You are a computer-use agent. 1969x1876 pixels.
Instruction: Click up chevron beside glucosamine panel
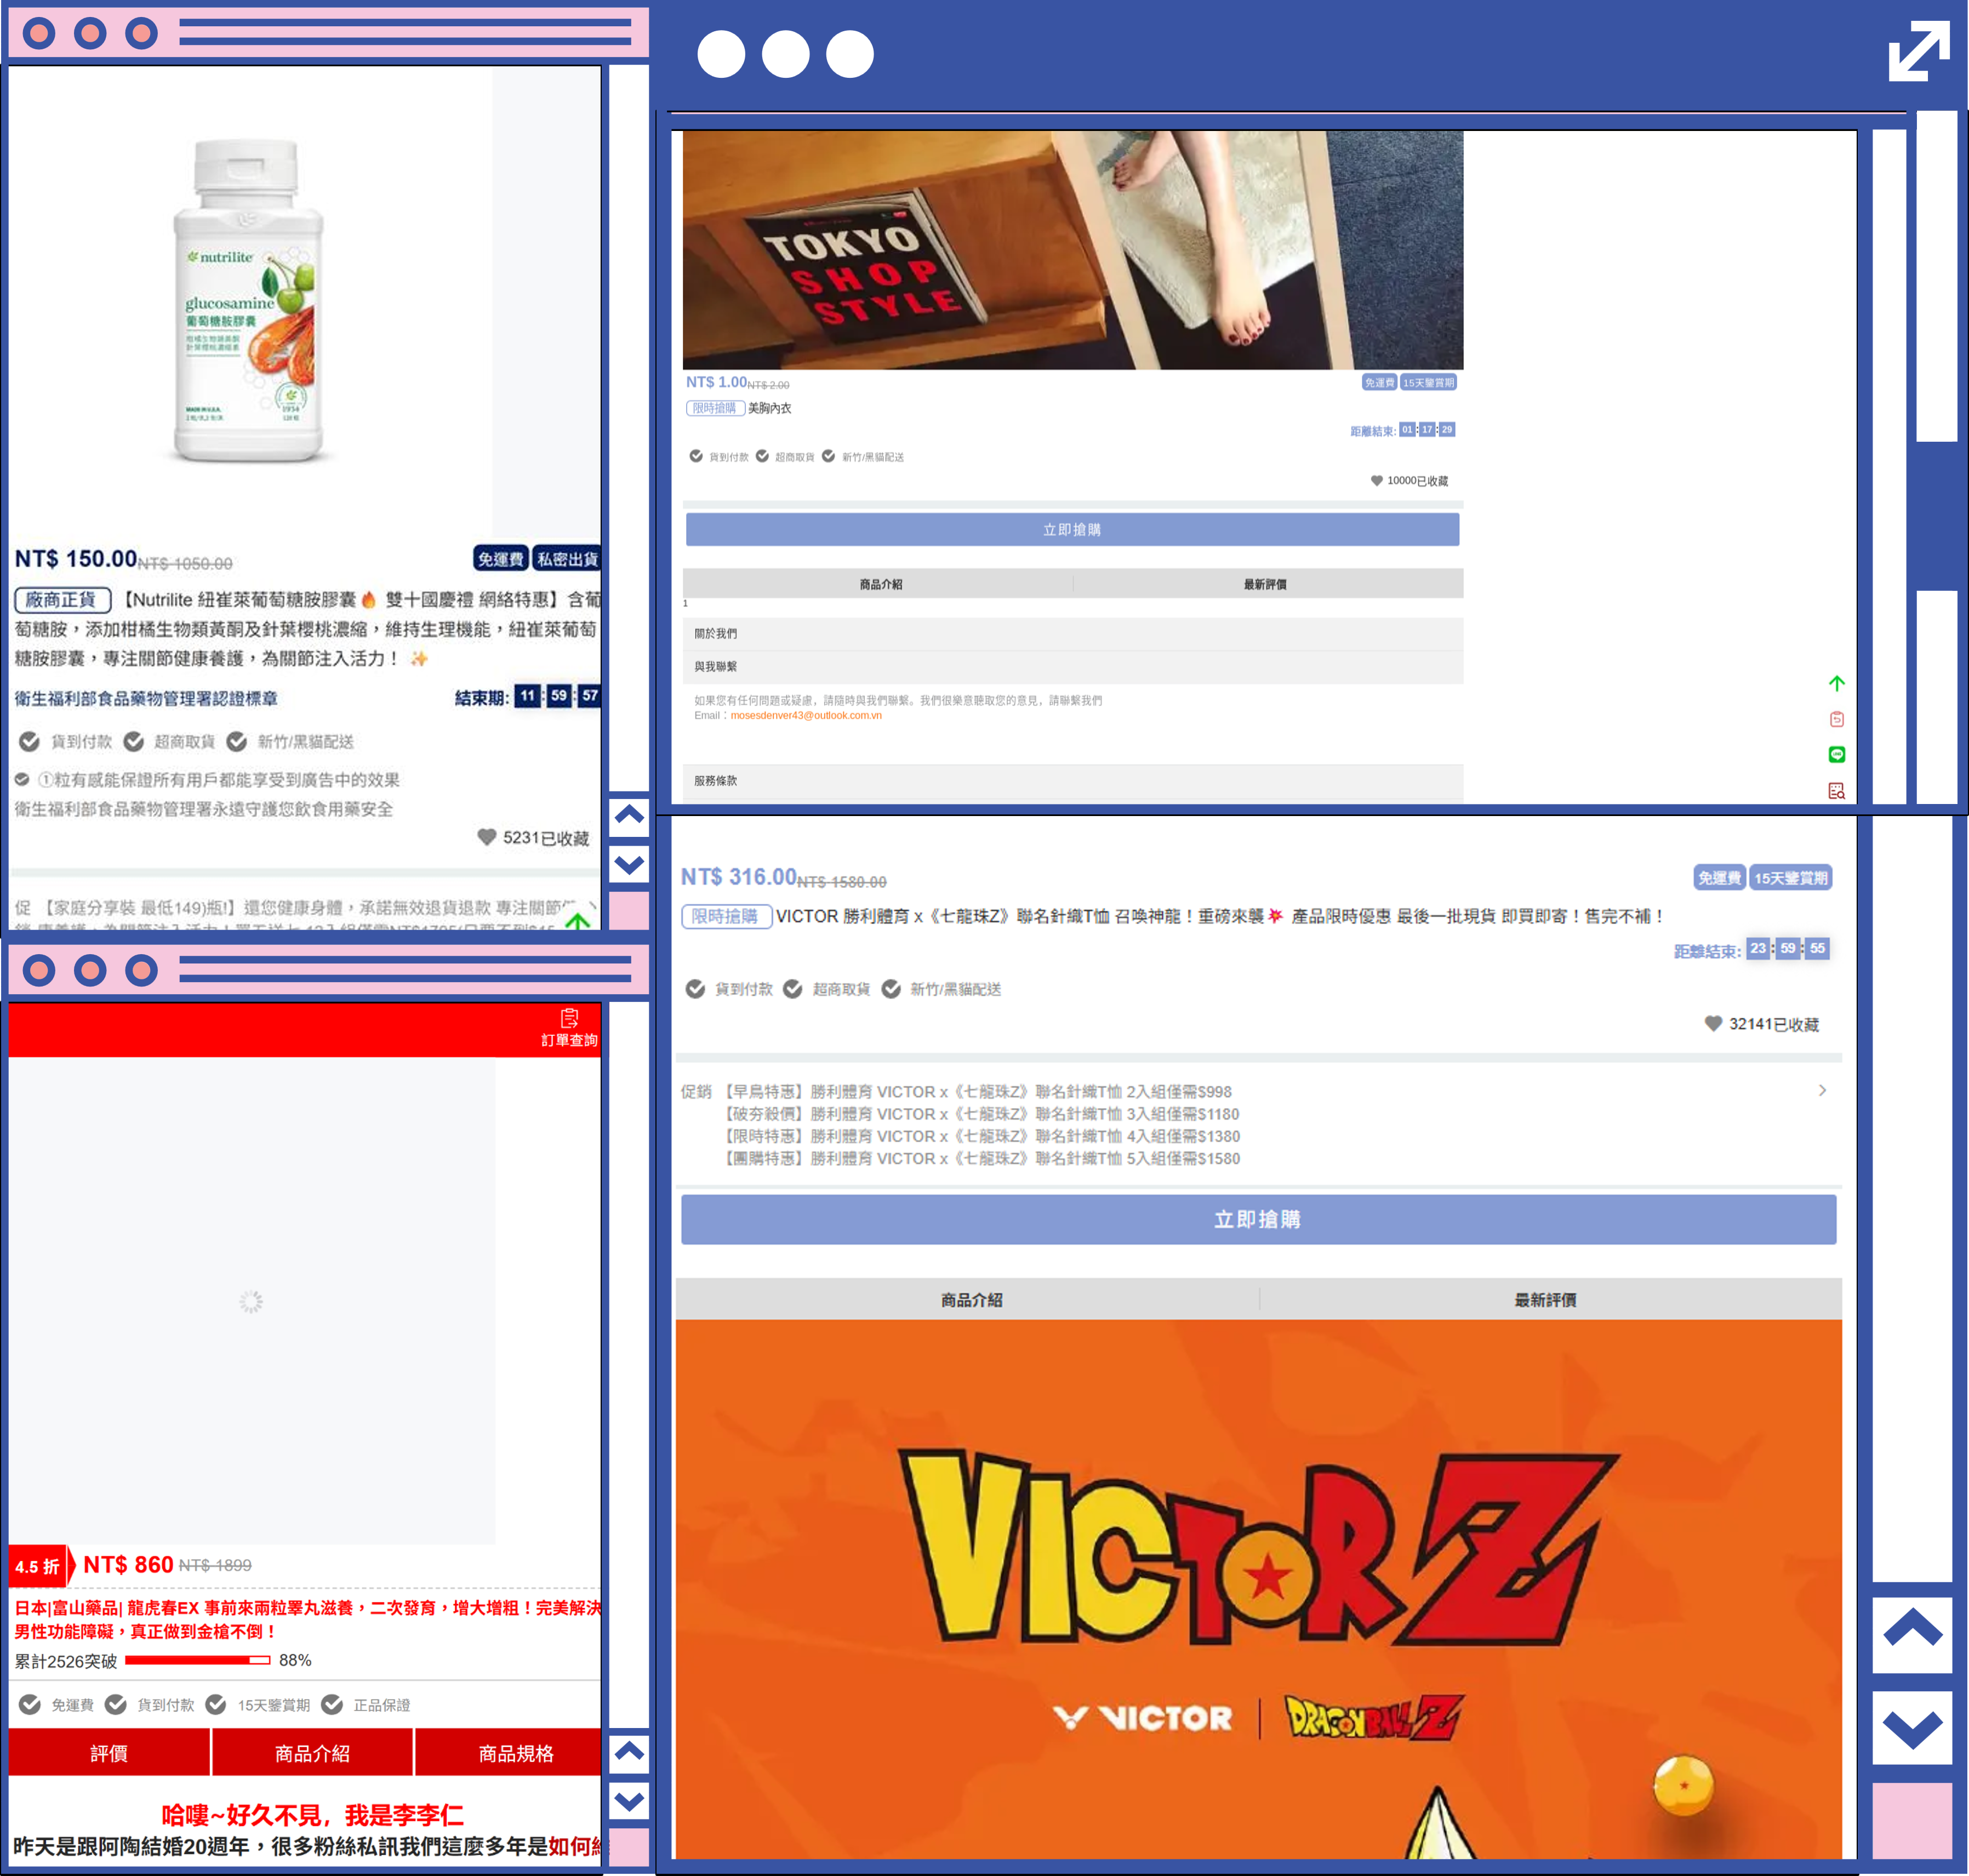629,815
